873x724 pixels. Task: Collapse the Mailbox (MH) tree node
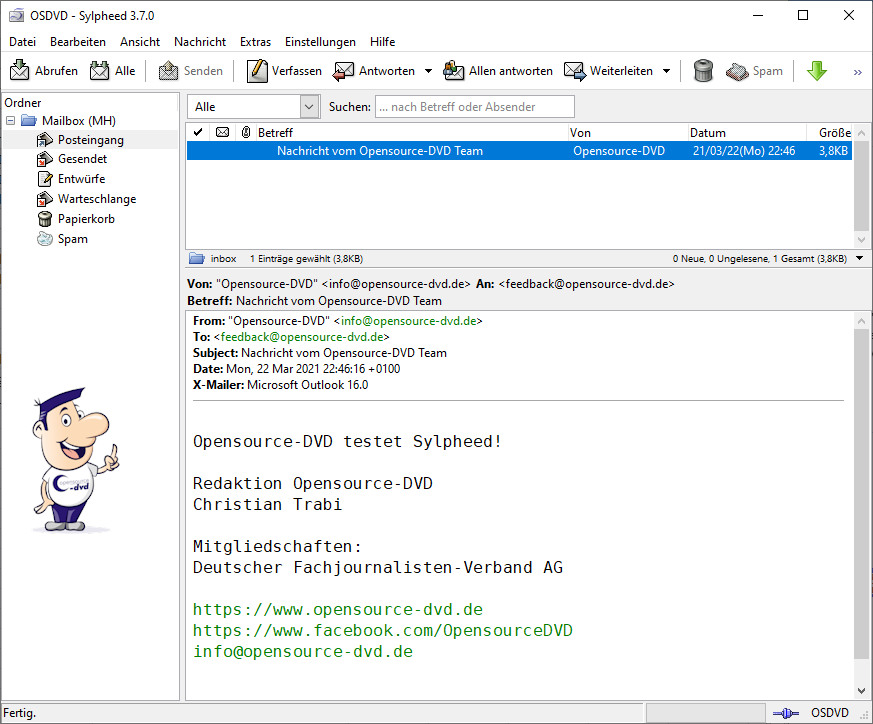11,121
